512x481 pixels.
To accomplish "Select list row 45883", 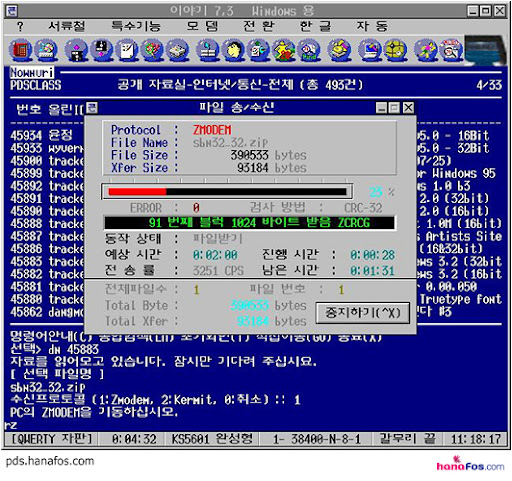I will tap(47, 262).
